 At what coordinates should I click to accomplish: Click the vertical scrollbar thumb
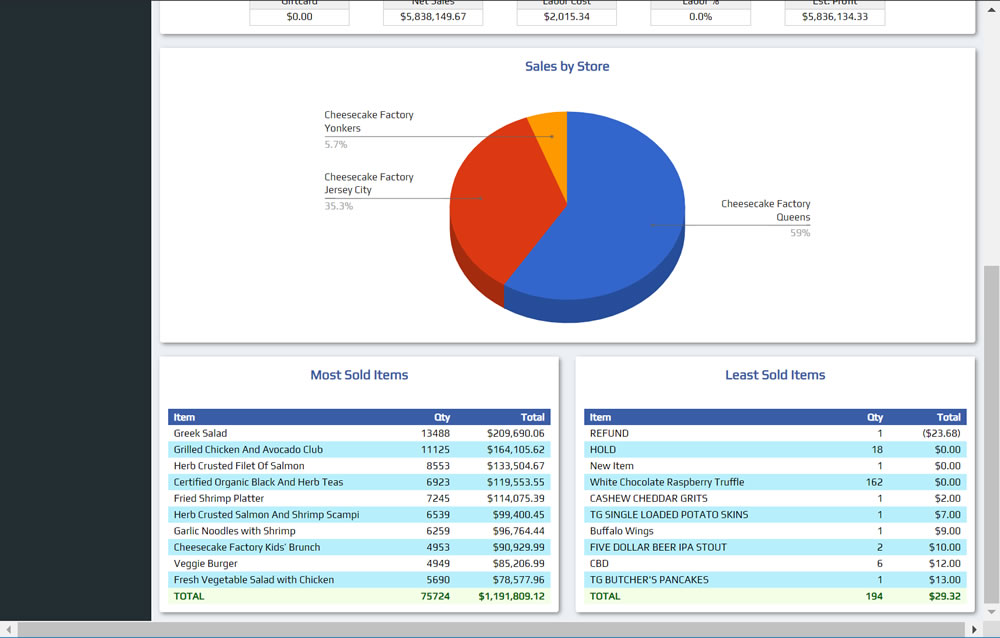[x=991, y=434]
